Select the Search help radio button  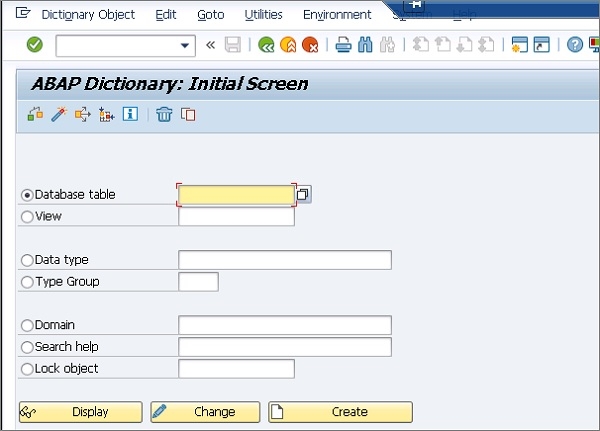pyautogui.click(x=27, y=347)
